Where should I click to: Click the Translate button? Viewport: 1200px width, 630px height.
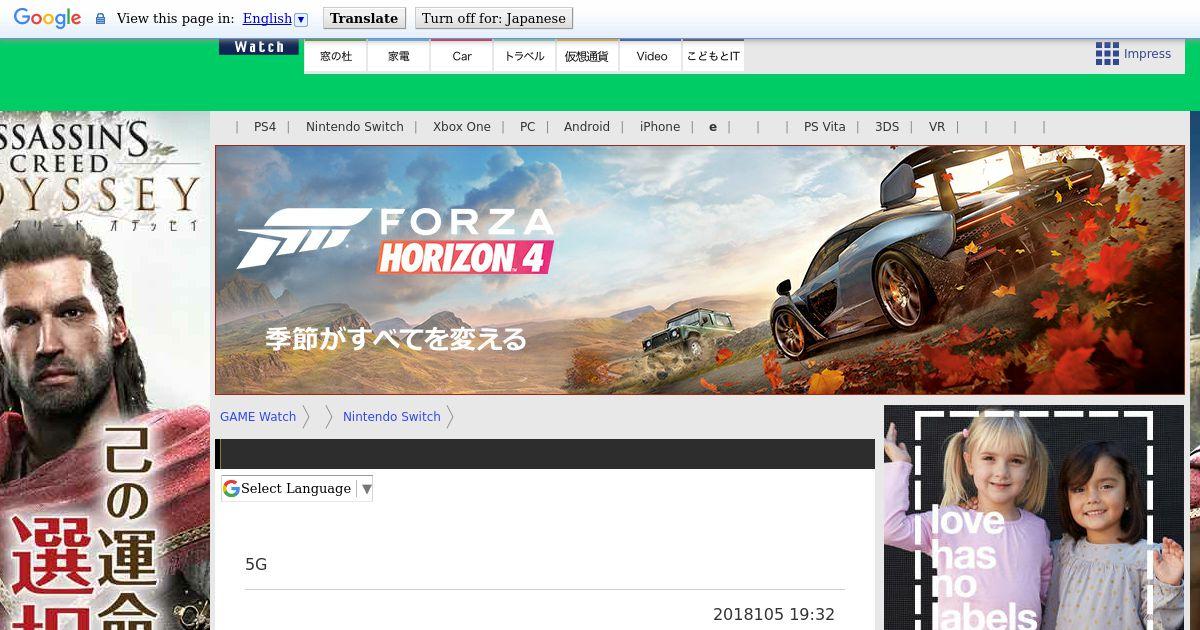[x=364, y=18]
